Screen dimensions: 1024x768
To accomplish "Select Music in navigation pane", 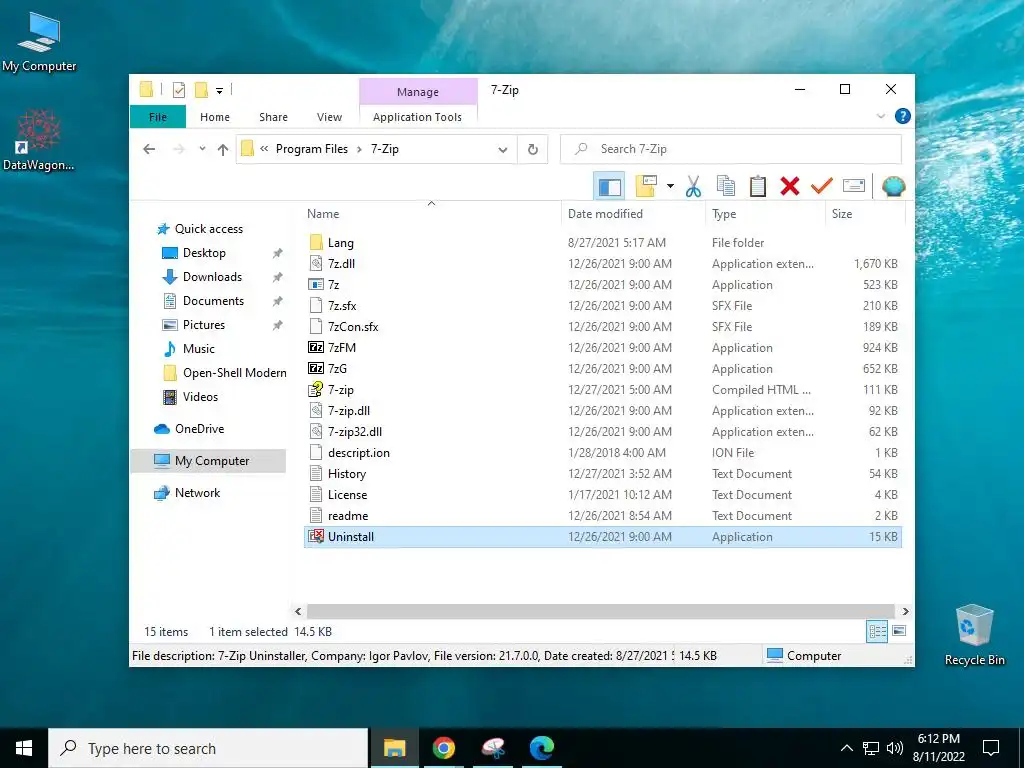I will pyautogui.click(x=198, y=349).
